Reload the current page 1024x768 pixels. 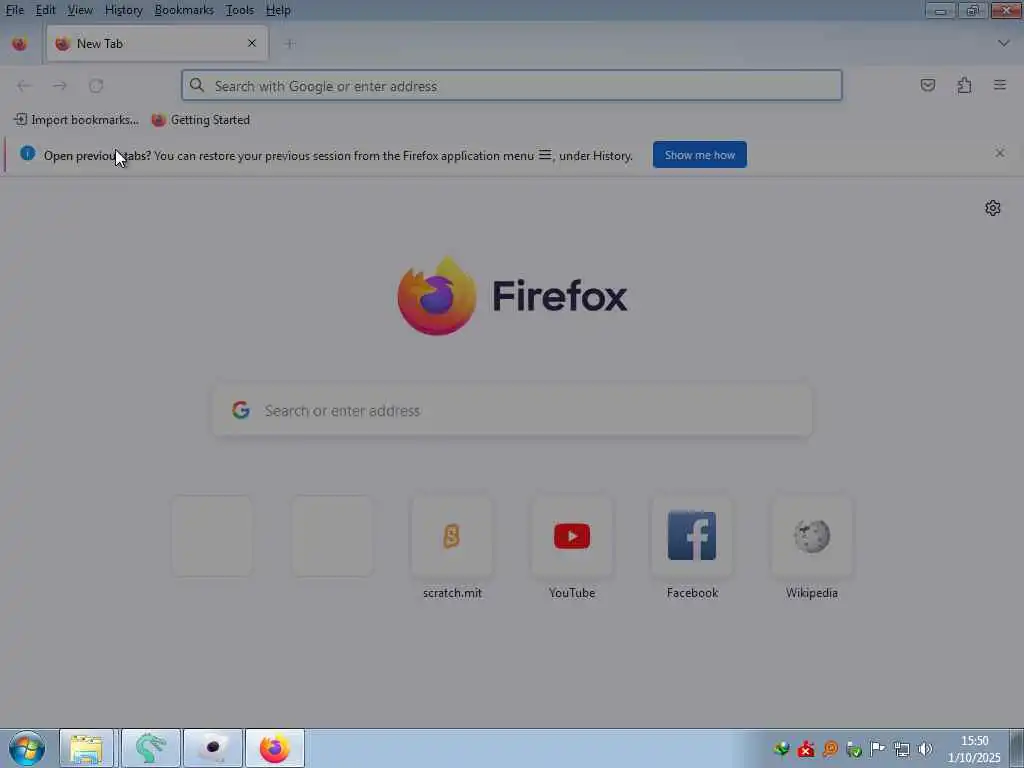coord(96,86)
